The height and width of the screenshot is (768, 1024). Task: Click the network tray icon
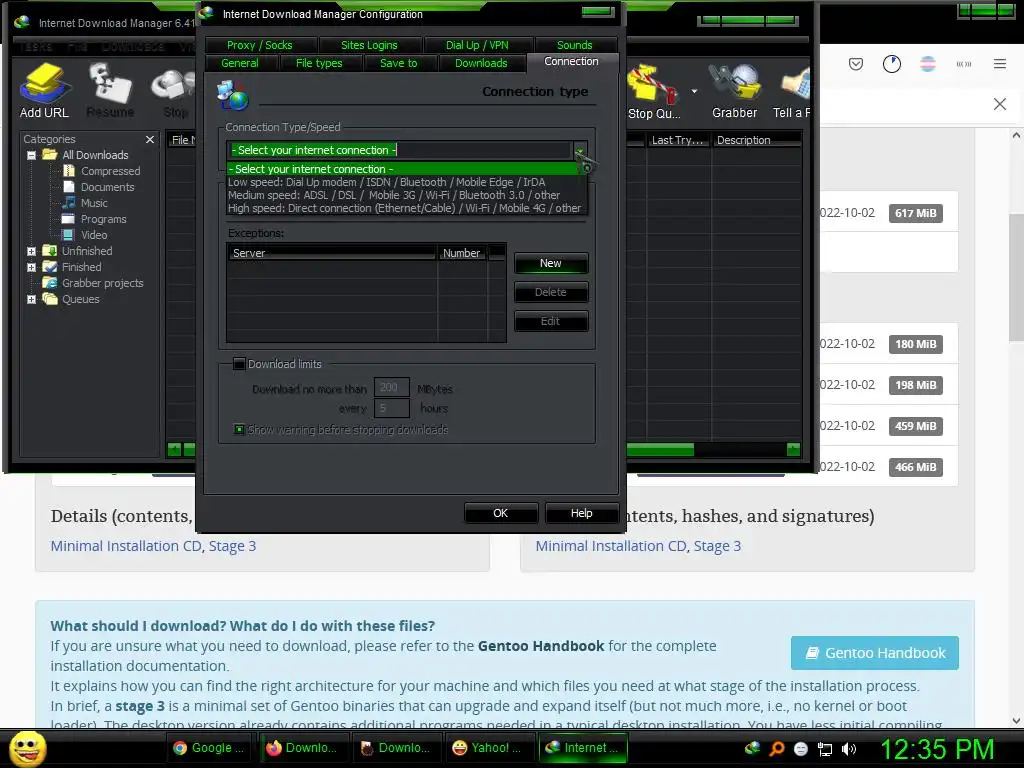(x=825, y=749)
